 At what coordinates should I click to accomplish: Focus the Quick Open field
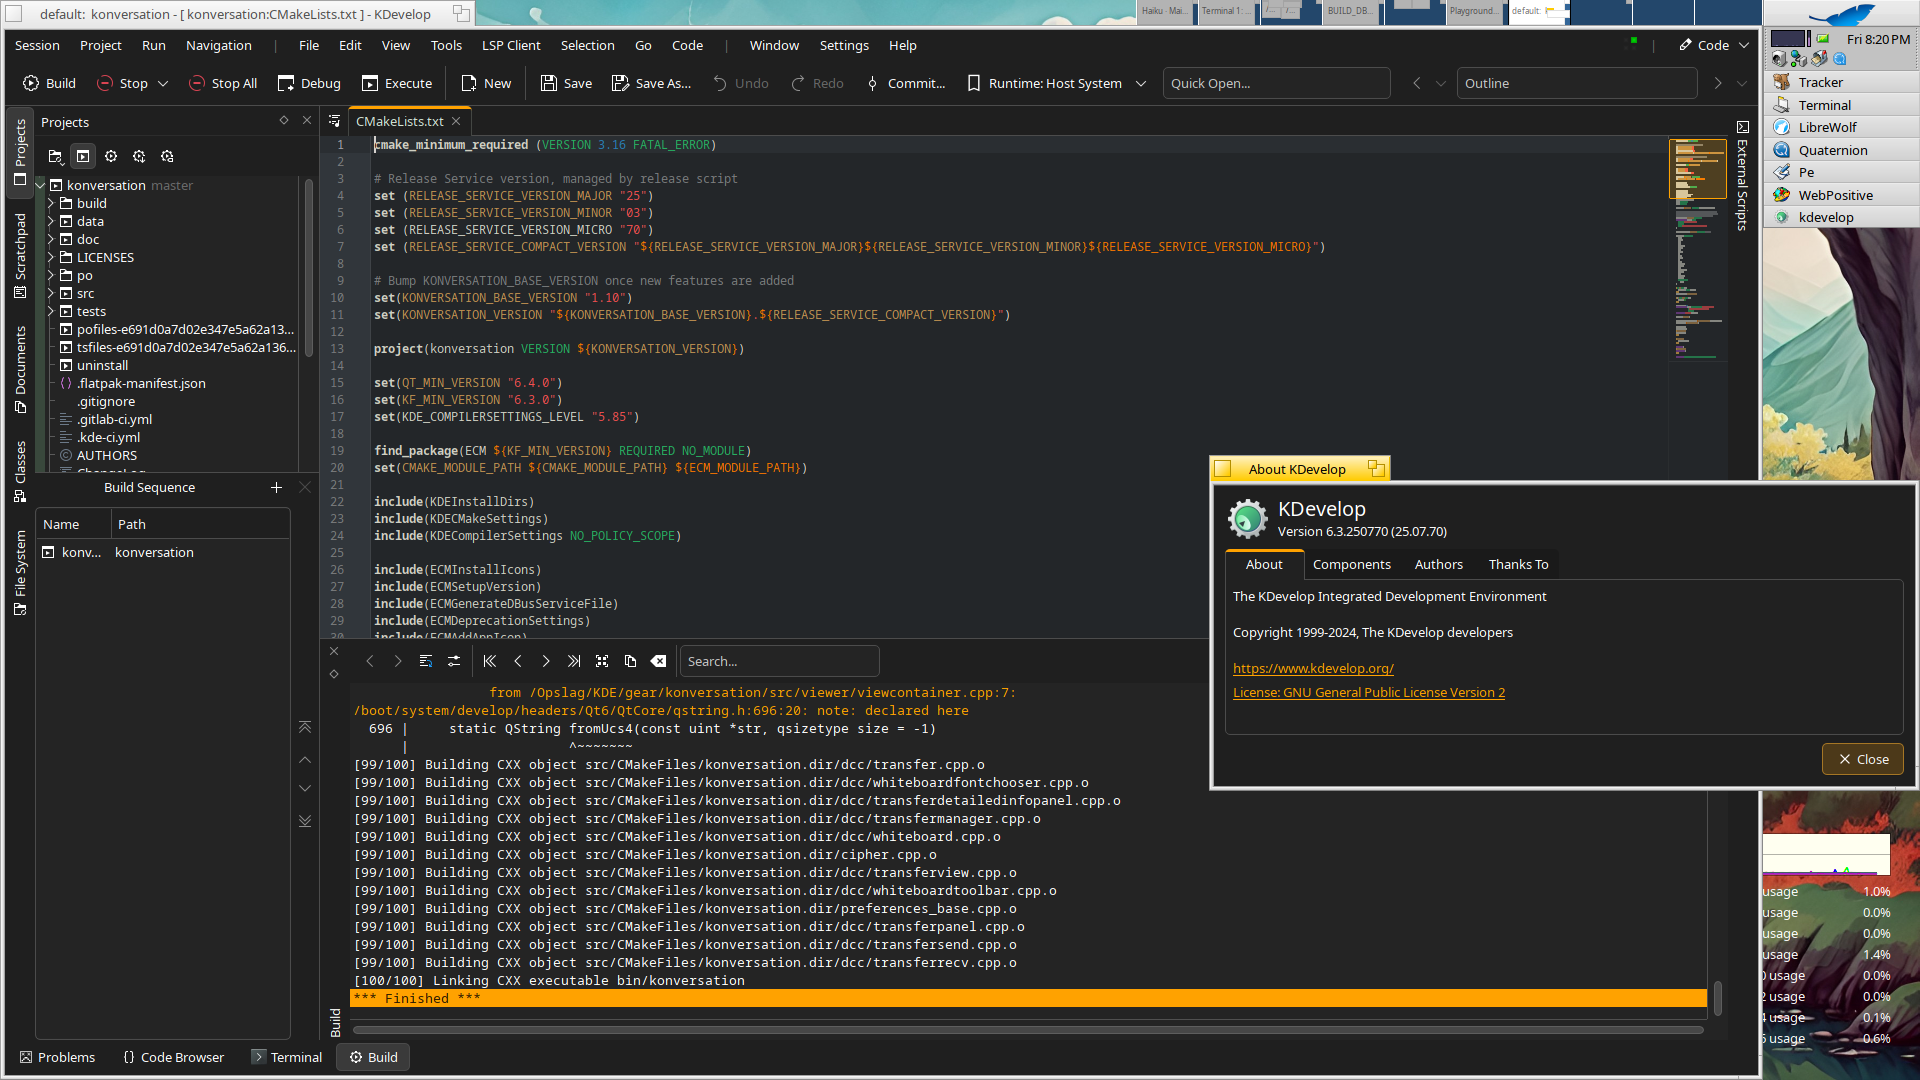pyautogui.click(x=1276, y=83)
